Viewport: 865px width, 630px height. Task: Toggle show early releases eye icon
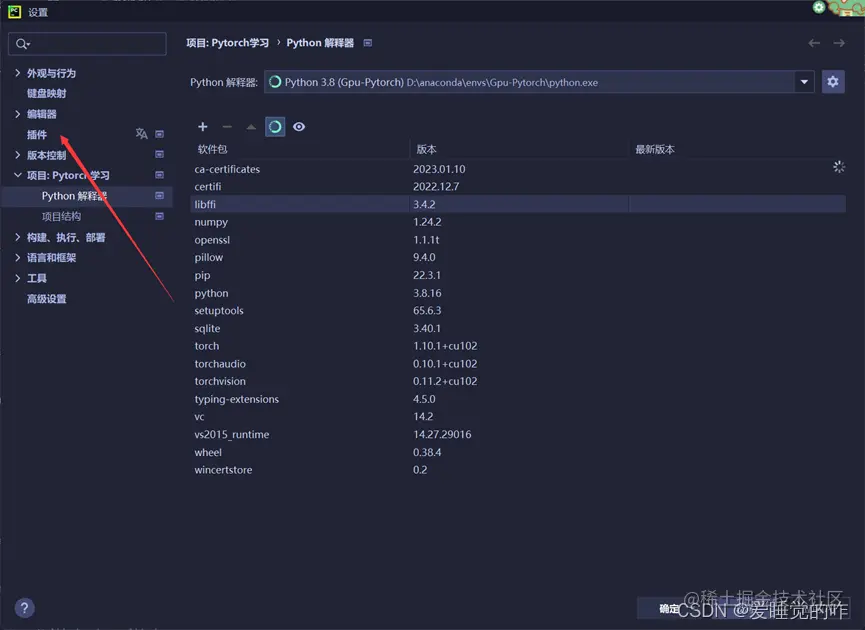tap(299, 127)
